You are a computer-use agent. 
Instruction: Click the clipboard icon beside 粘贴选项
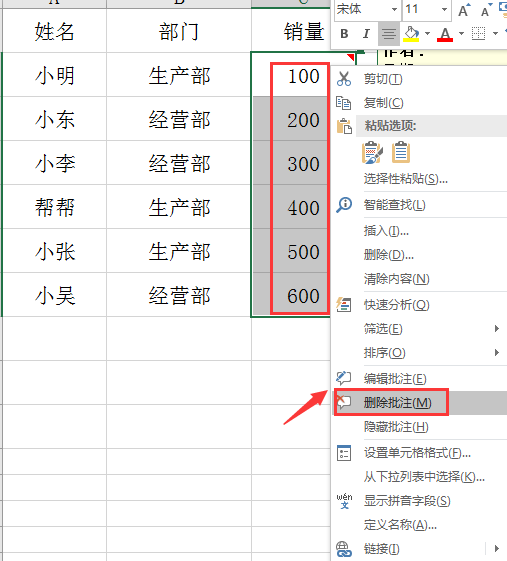tap(344, 126)
